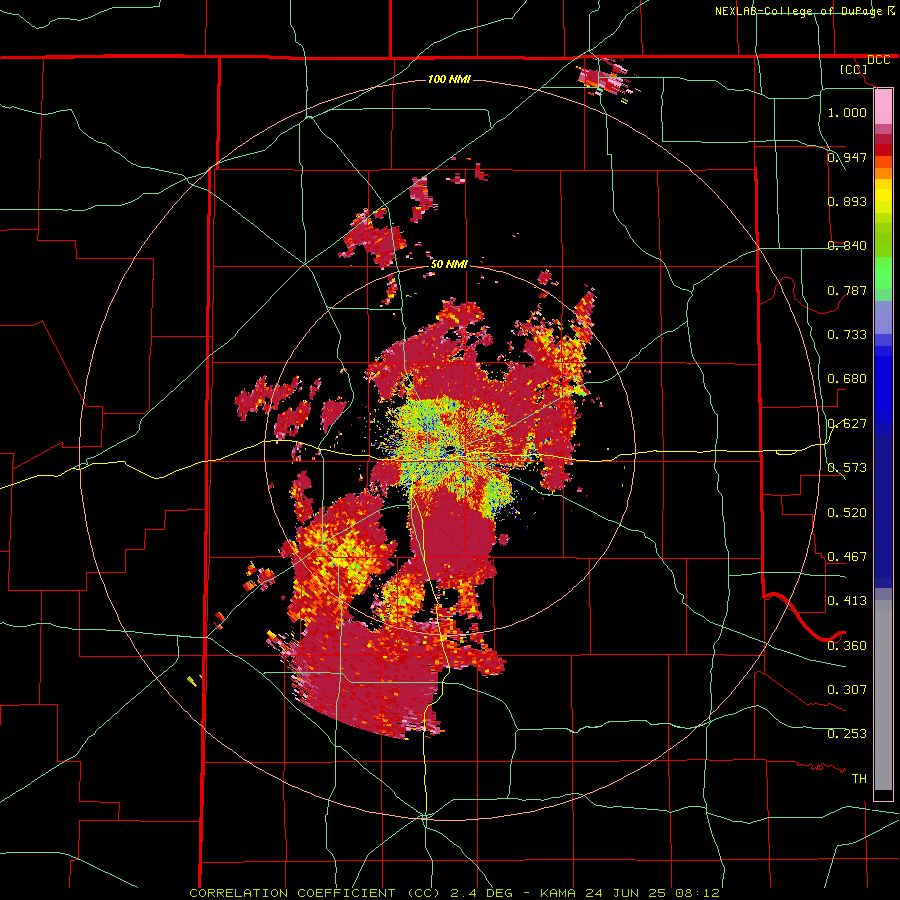Click the 0.307 legend value

[x=847, y=689]
